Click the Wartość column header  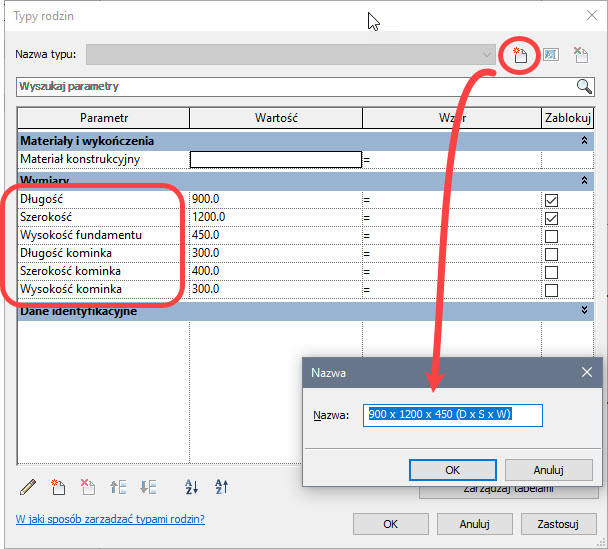(x=275, y=118)
